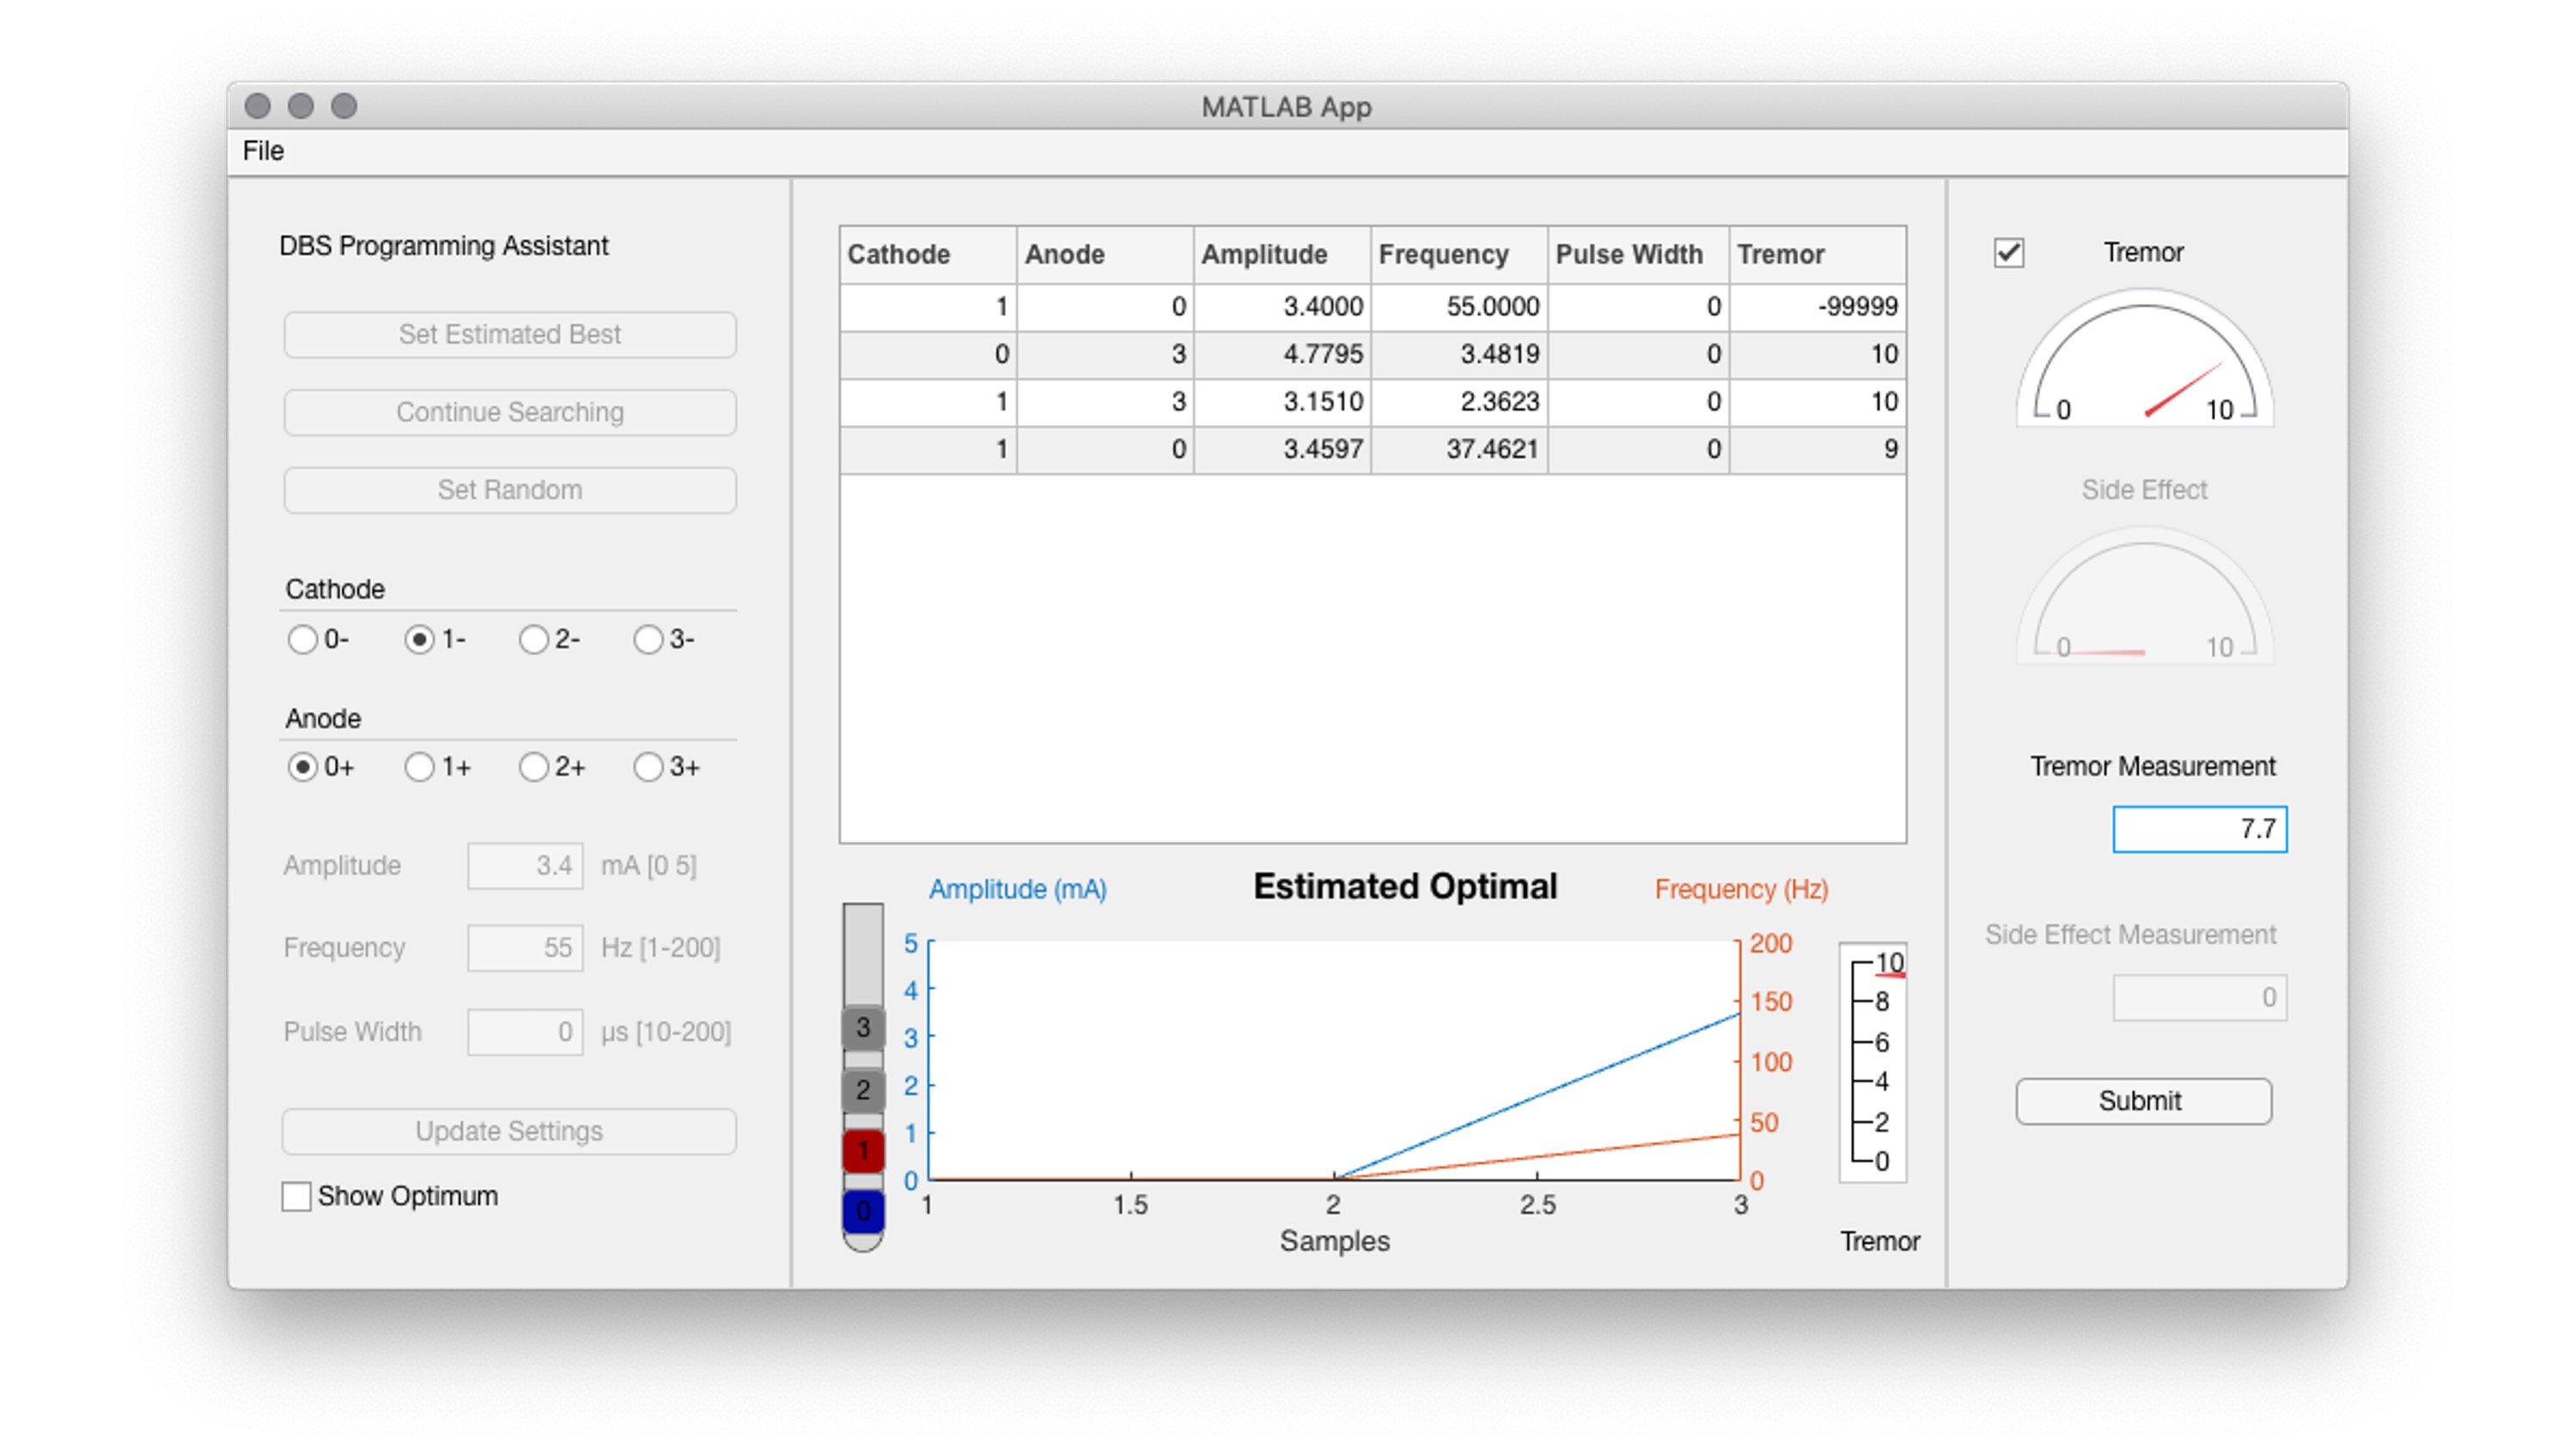The height and width of the screenshot is (1449, 2576).
Task: Click the Tremor column header
Action: pos(1779,254)
